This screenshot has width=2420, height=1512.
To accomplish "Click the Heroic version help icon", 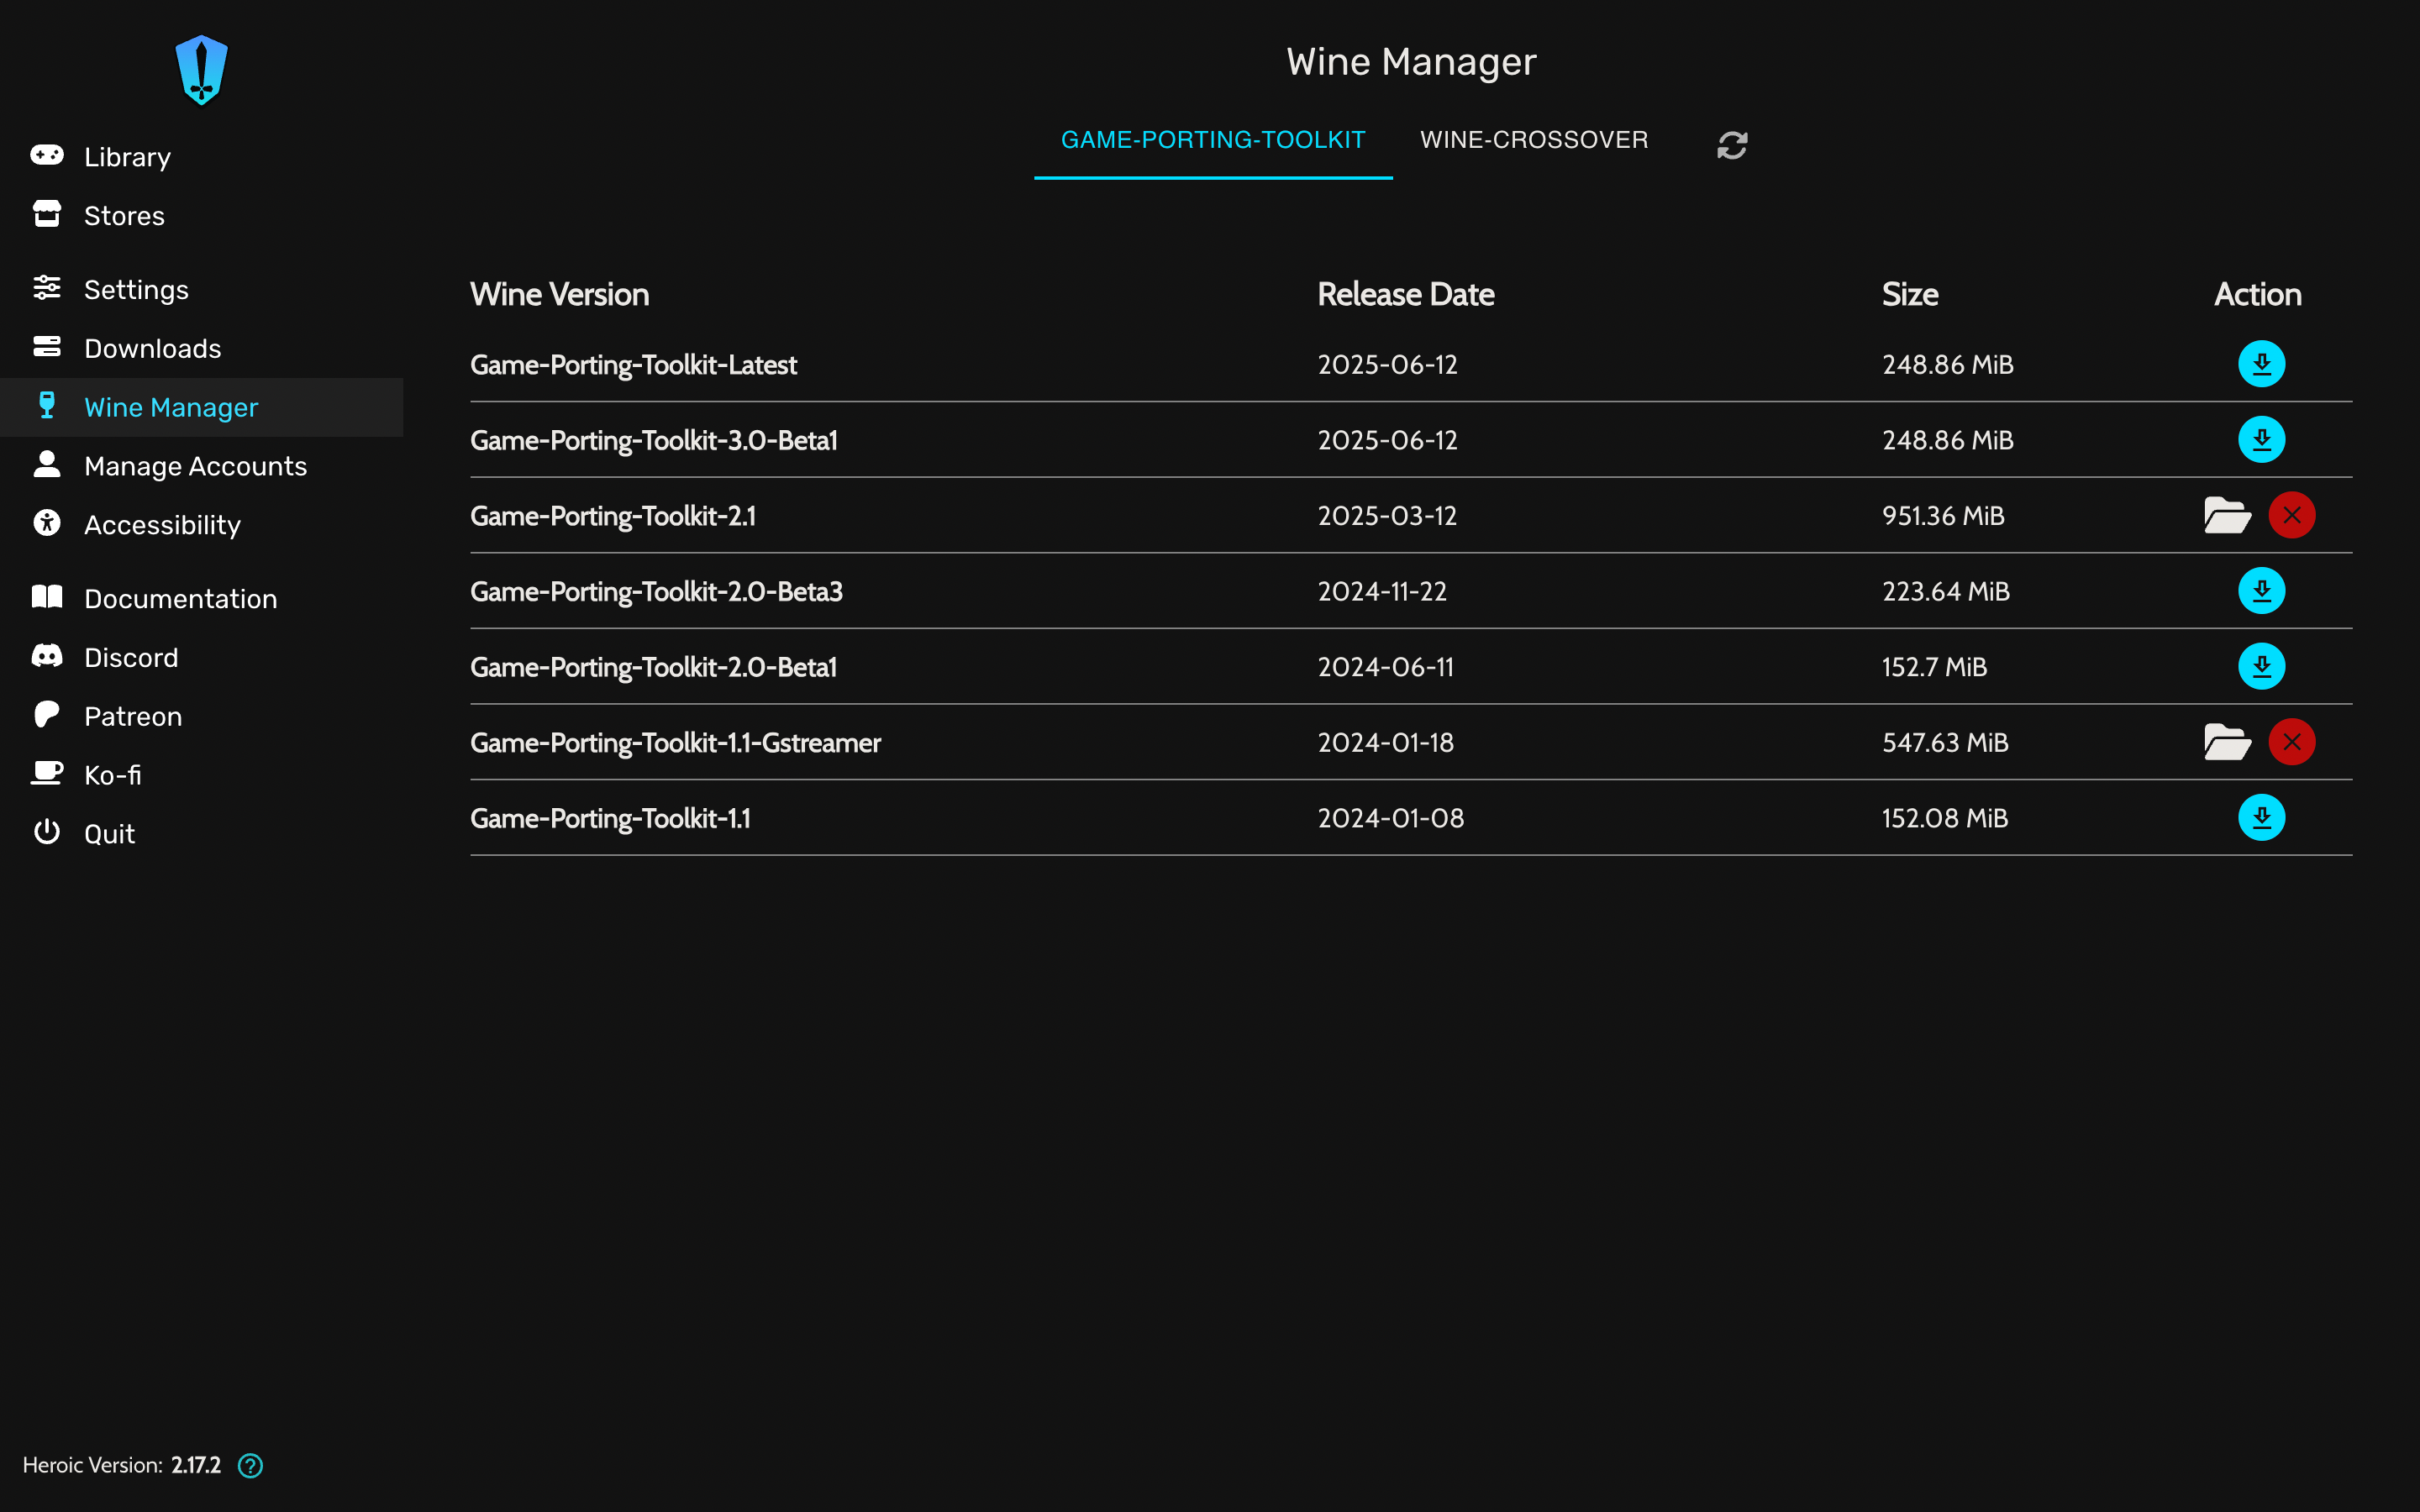I will [x=250, y=1465].
